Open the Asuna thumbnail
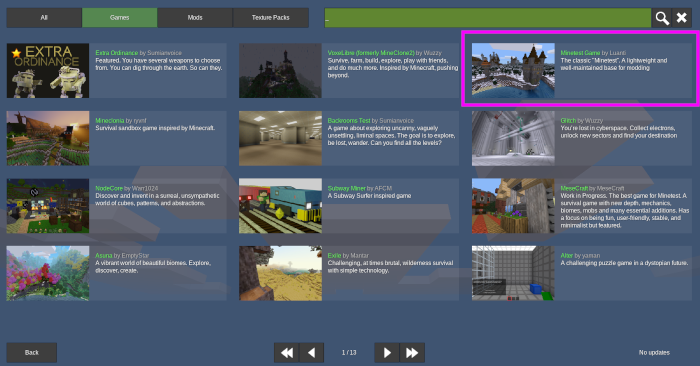 click(x=48, y=274)
